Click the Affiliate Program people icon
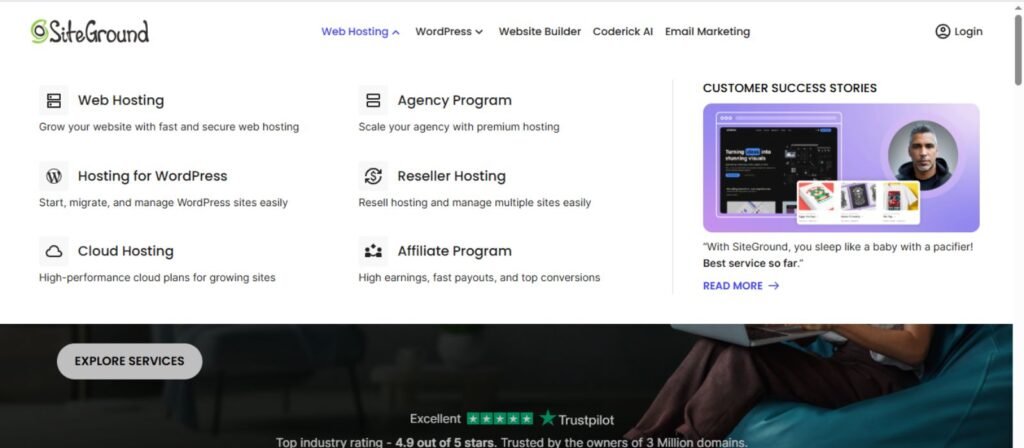Screen dimensions: 1024x448 (x=373, y=251)
